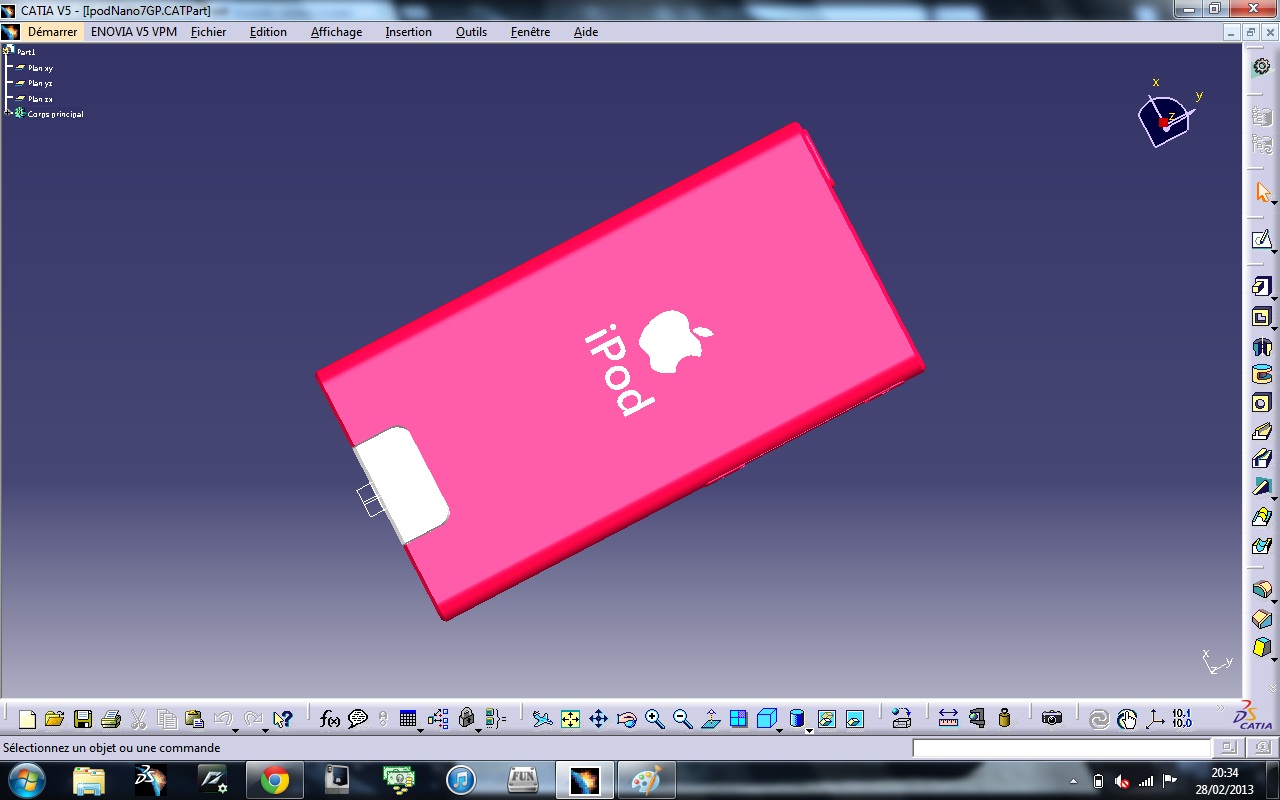Screen dimensions: 1280x800
Task: Open the Redo history dropdown arrow
Action: point(265,730)
